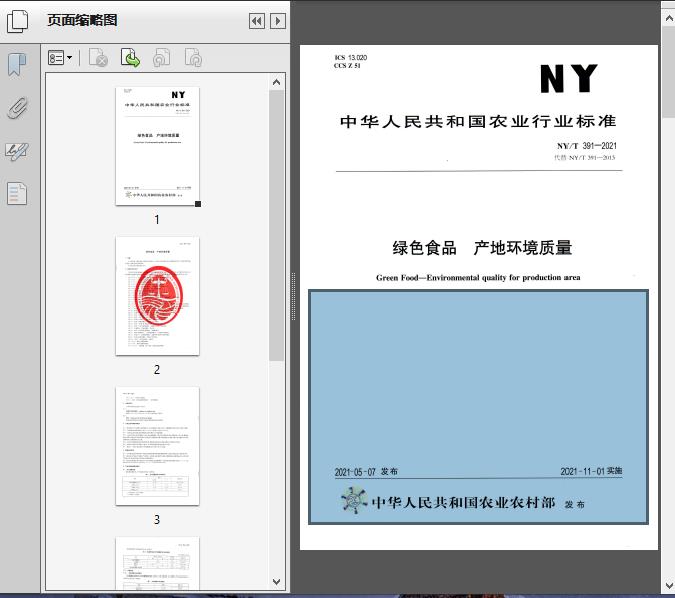Click document view scroll up arrow
The width and height of the screenshot is (675, 598).
[669, 18]
